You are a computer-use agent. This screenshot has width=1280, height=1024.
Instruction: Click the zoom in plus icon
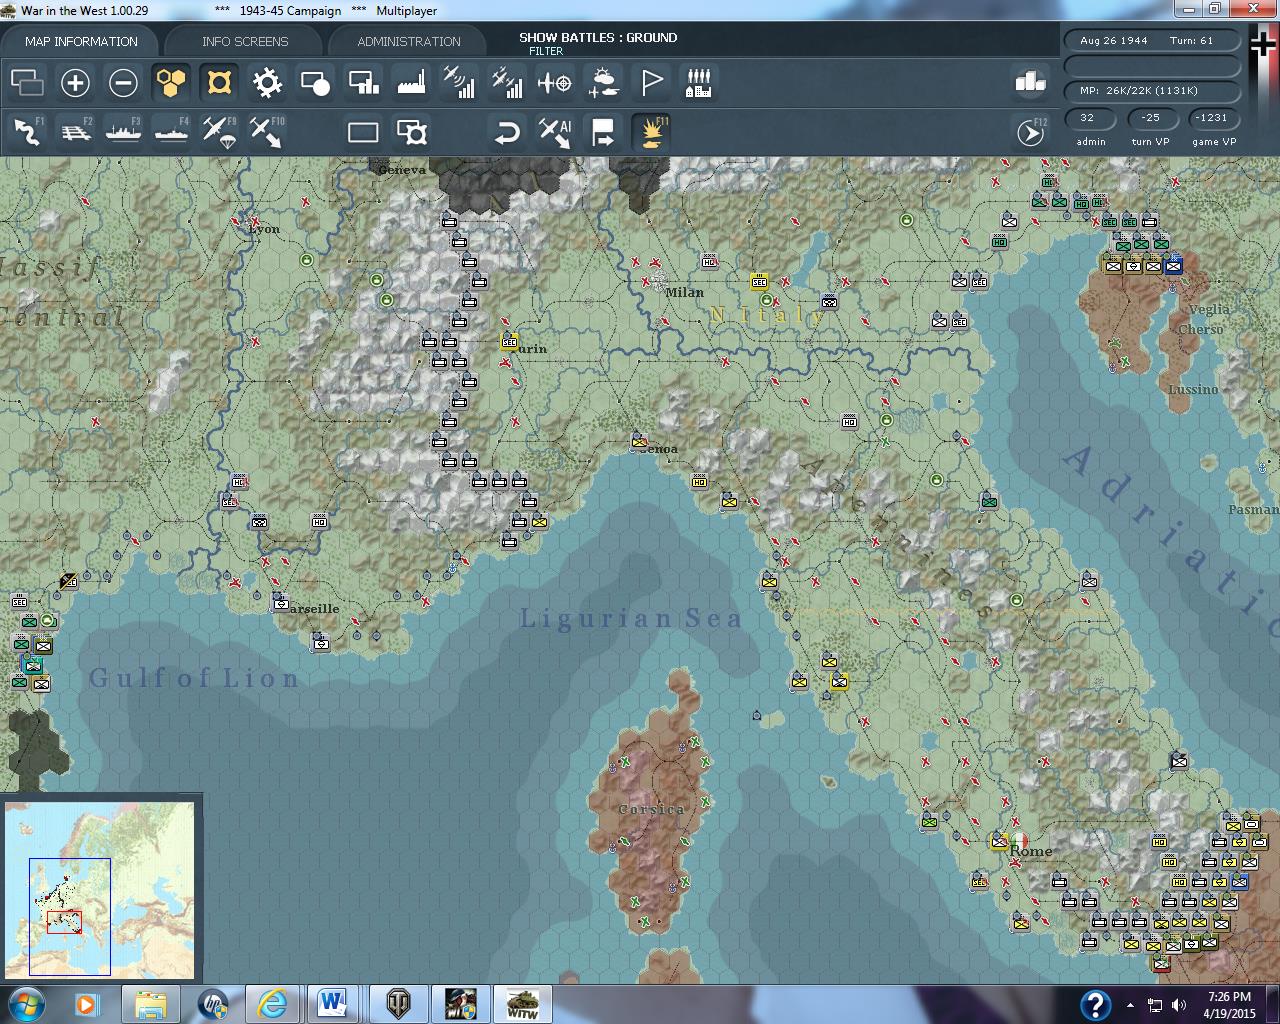tap(75, 83)
